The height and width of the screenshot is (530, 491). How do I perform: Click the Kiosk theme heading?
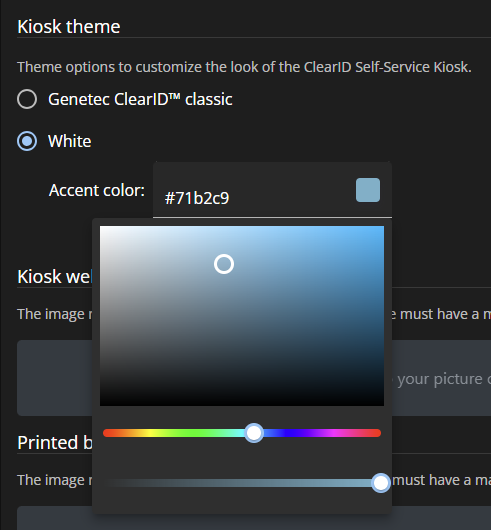(x=69, y=26)
